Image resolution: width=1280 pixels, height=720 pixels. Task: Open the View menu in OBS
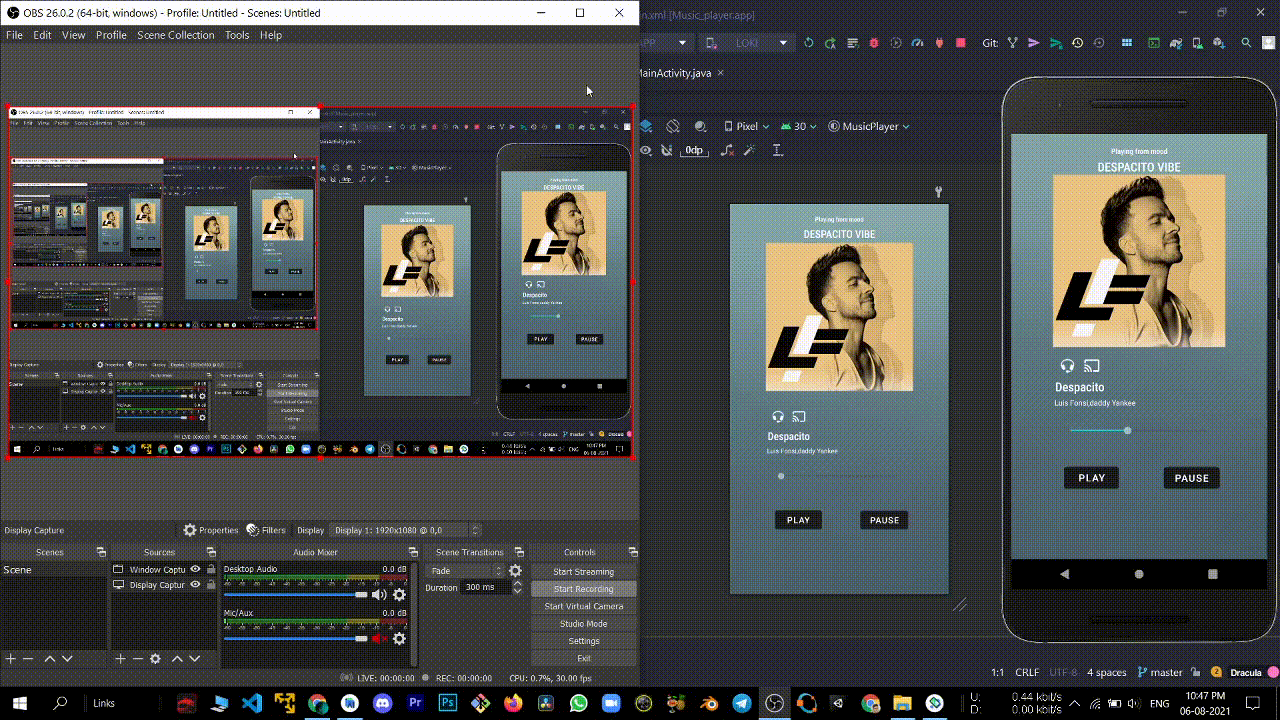(74, 35)
